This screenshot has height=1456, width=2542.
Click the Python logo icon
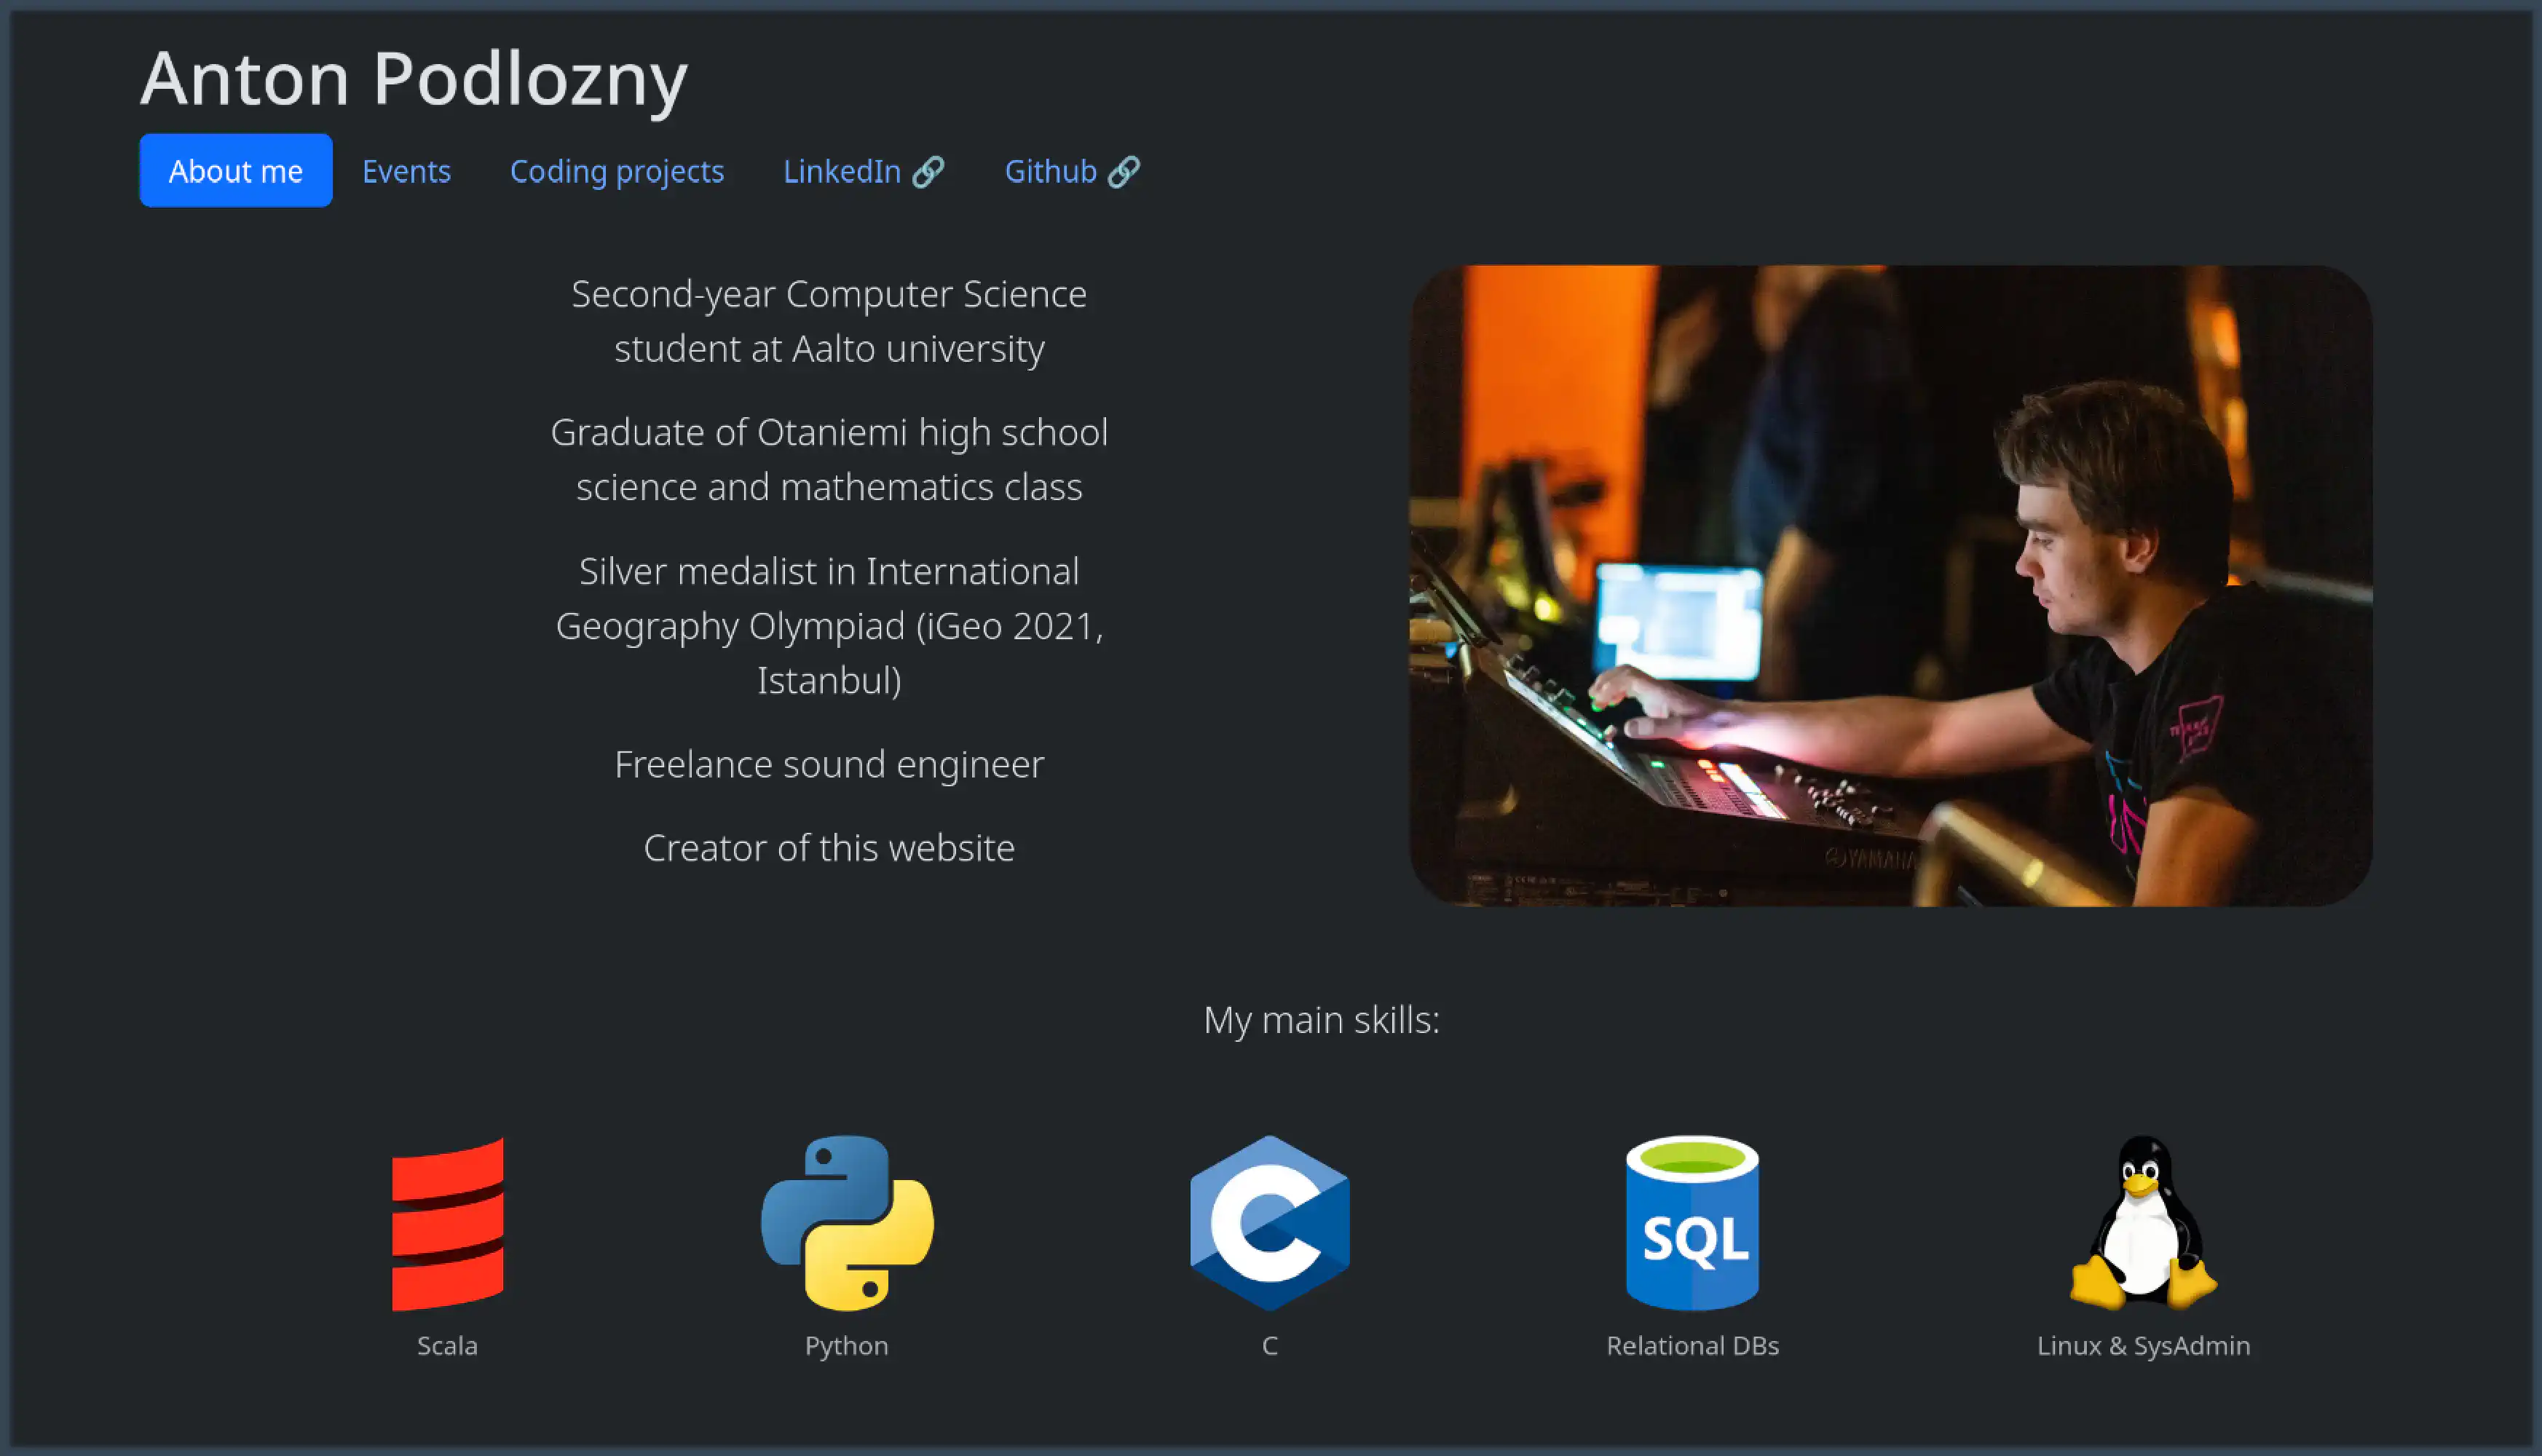pyautogui.click(x=846, y=1222)
